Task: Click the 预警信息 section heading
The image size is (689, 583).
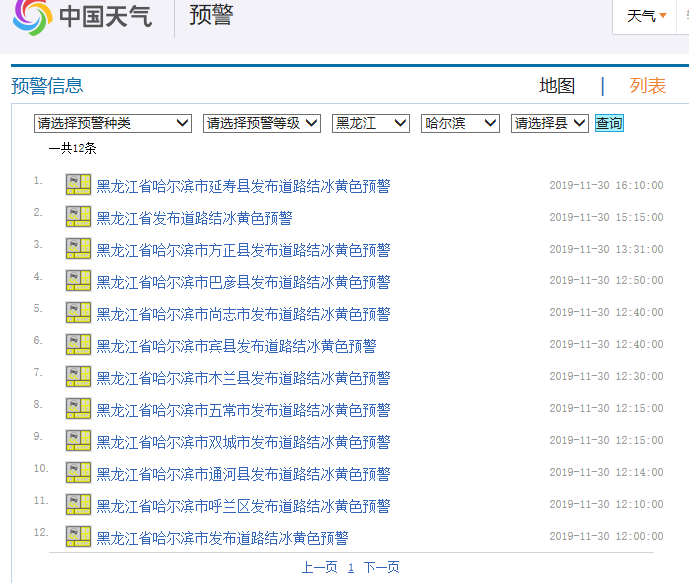Action: pyautogui.click(x=47, y=86)
